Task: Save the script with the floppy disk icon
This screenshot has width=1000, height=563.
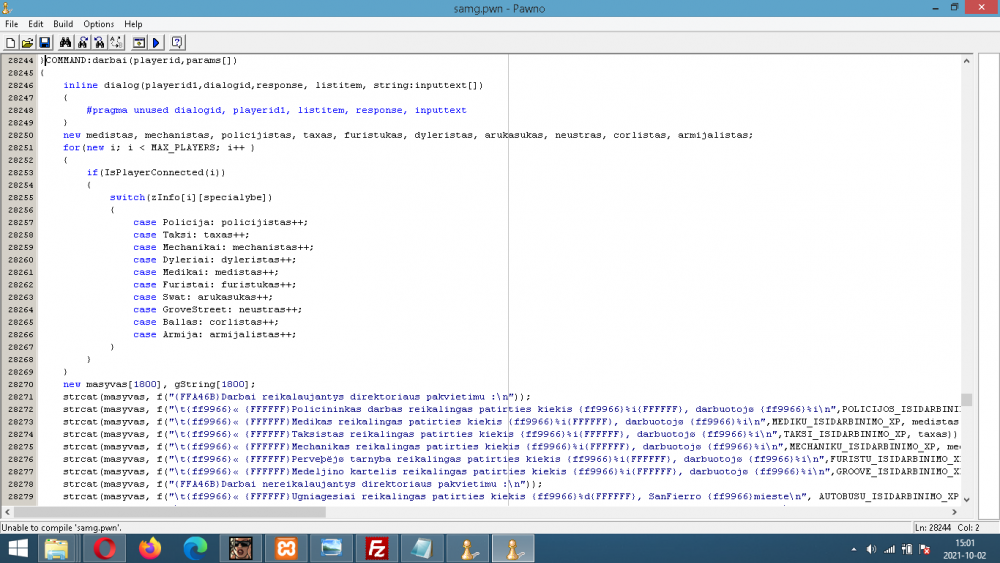Action: [44, 42]
